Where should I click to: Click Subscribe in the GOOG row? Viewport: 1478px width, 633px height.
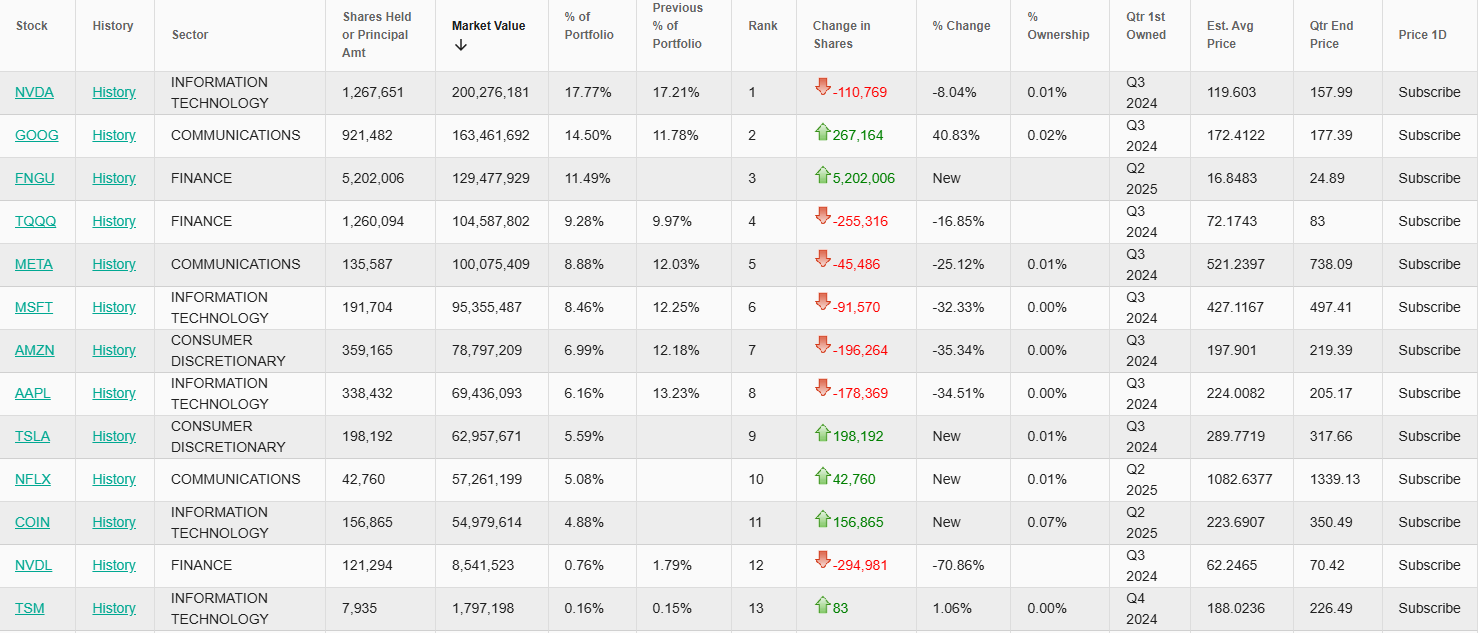point(1429,135)
